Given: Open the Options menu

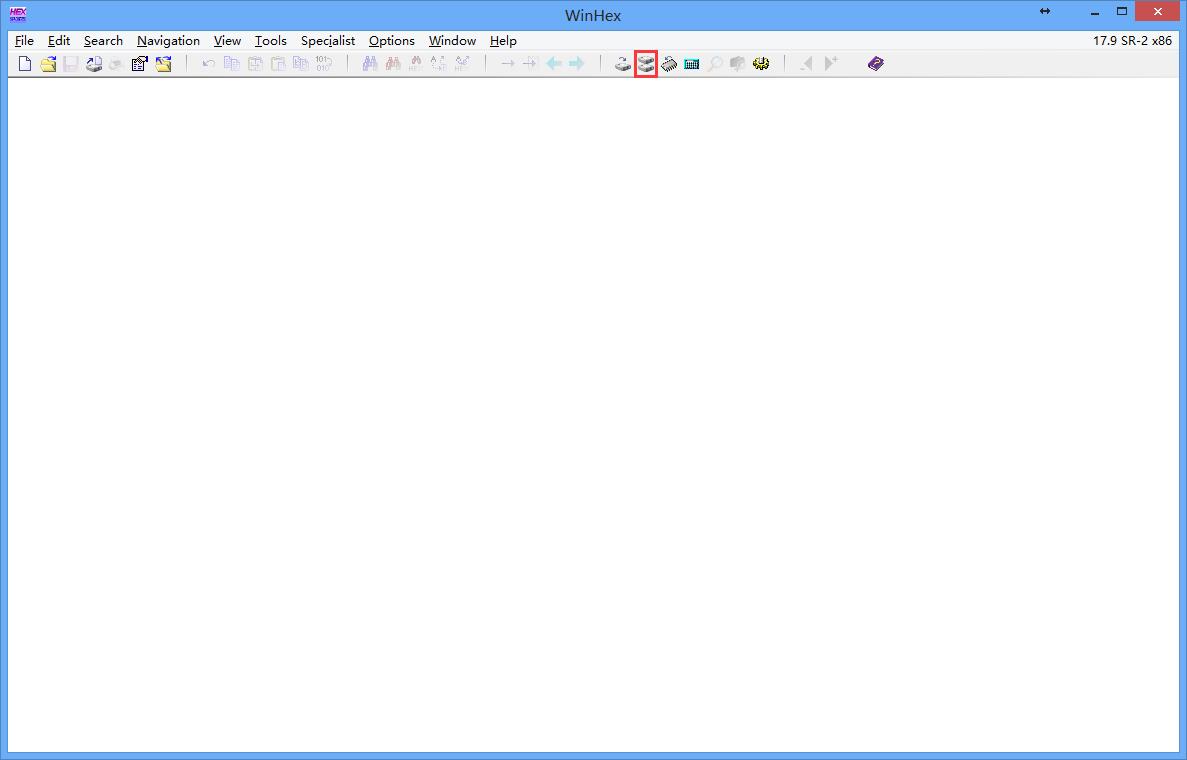Looking at the screenshot, I should coord(391,41).
